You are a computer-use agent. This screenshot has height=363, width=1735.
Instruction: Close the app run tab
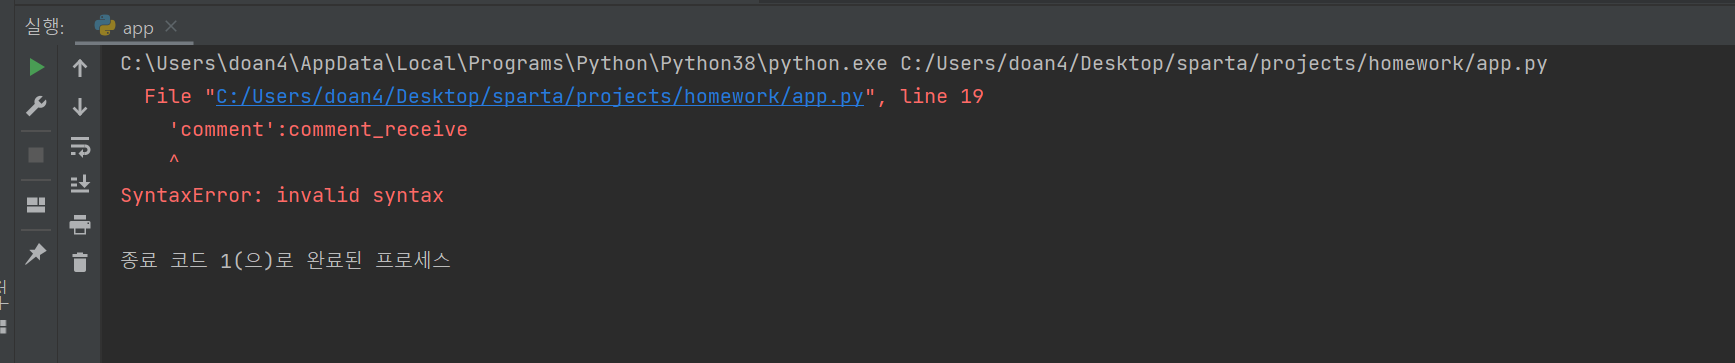point(171,26)
